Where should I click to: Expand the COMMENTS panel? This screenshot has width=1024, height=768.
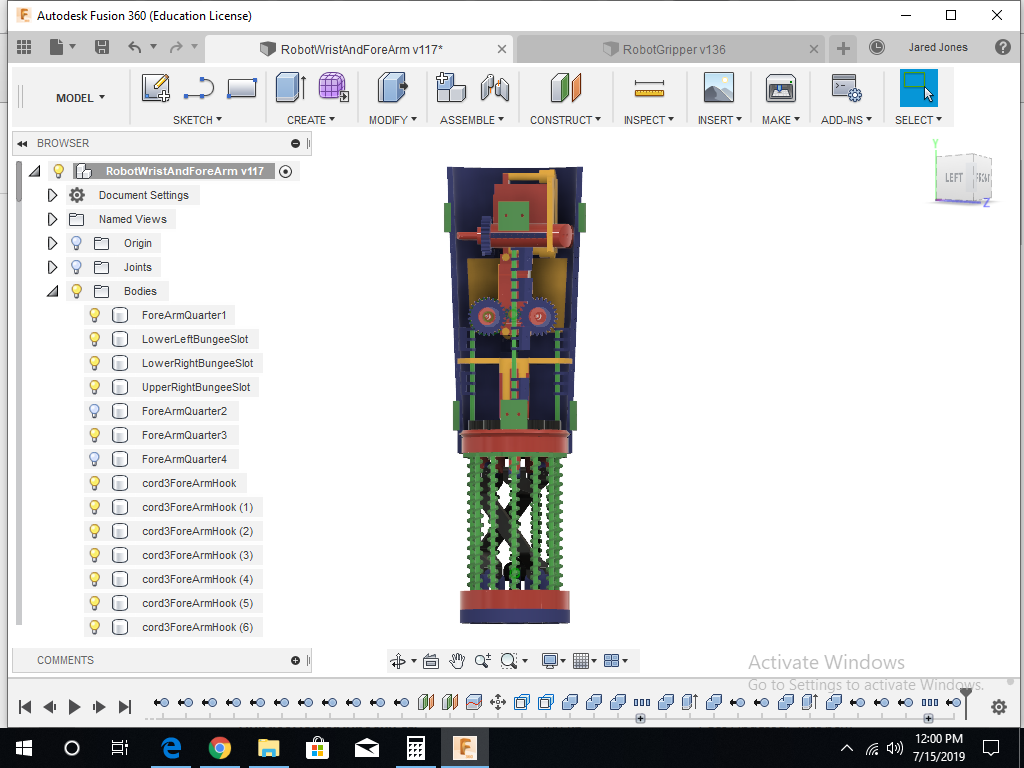tap(295, 661)
